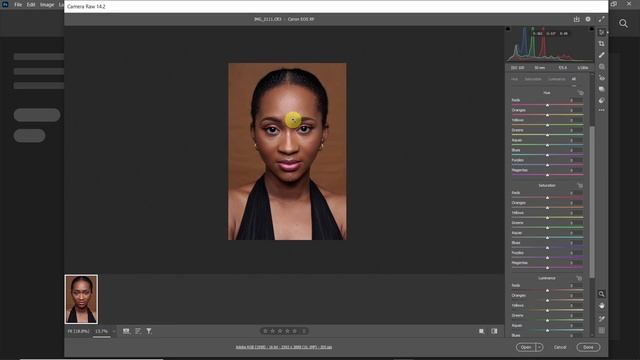This screenshot has height=360, width=640.
Task: Click the color mixer panel scrollbar
Action: 592,202
